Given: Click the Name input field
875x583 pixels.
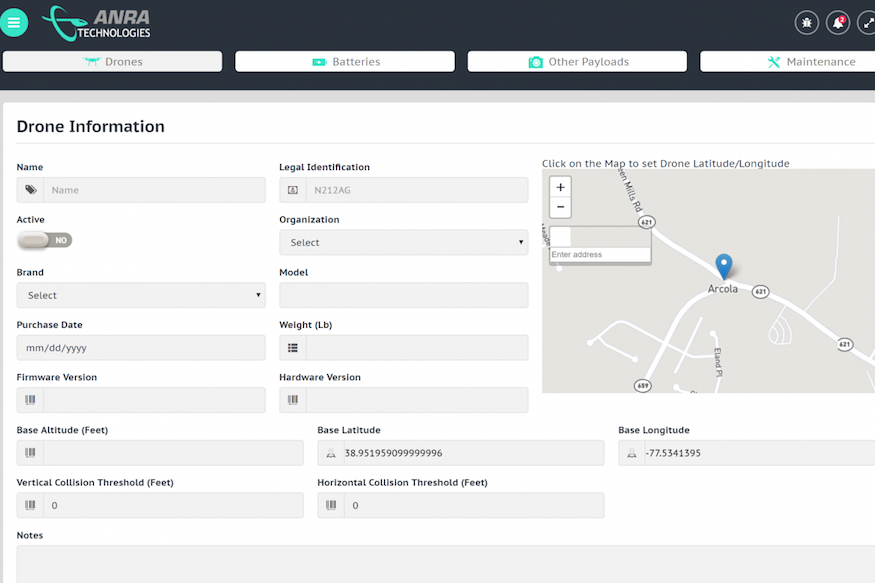Looking at the screenshot, I should coord(154,190).
